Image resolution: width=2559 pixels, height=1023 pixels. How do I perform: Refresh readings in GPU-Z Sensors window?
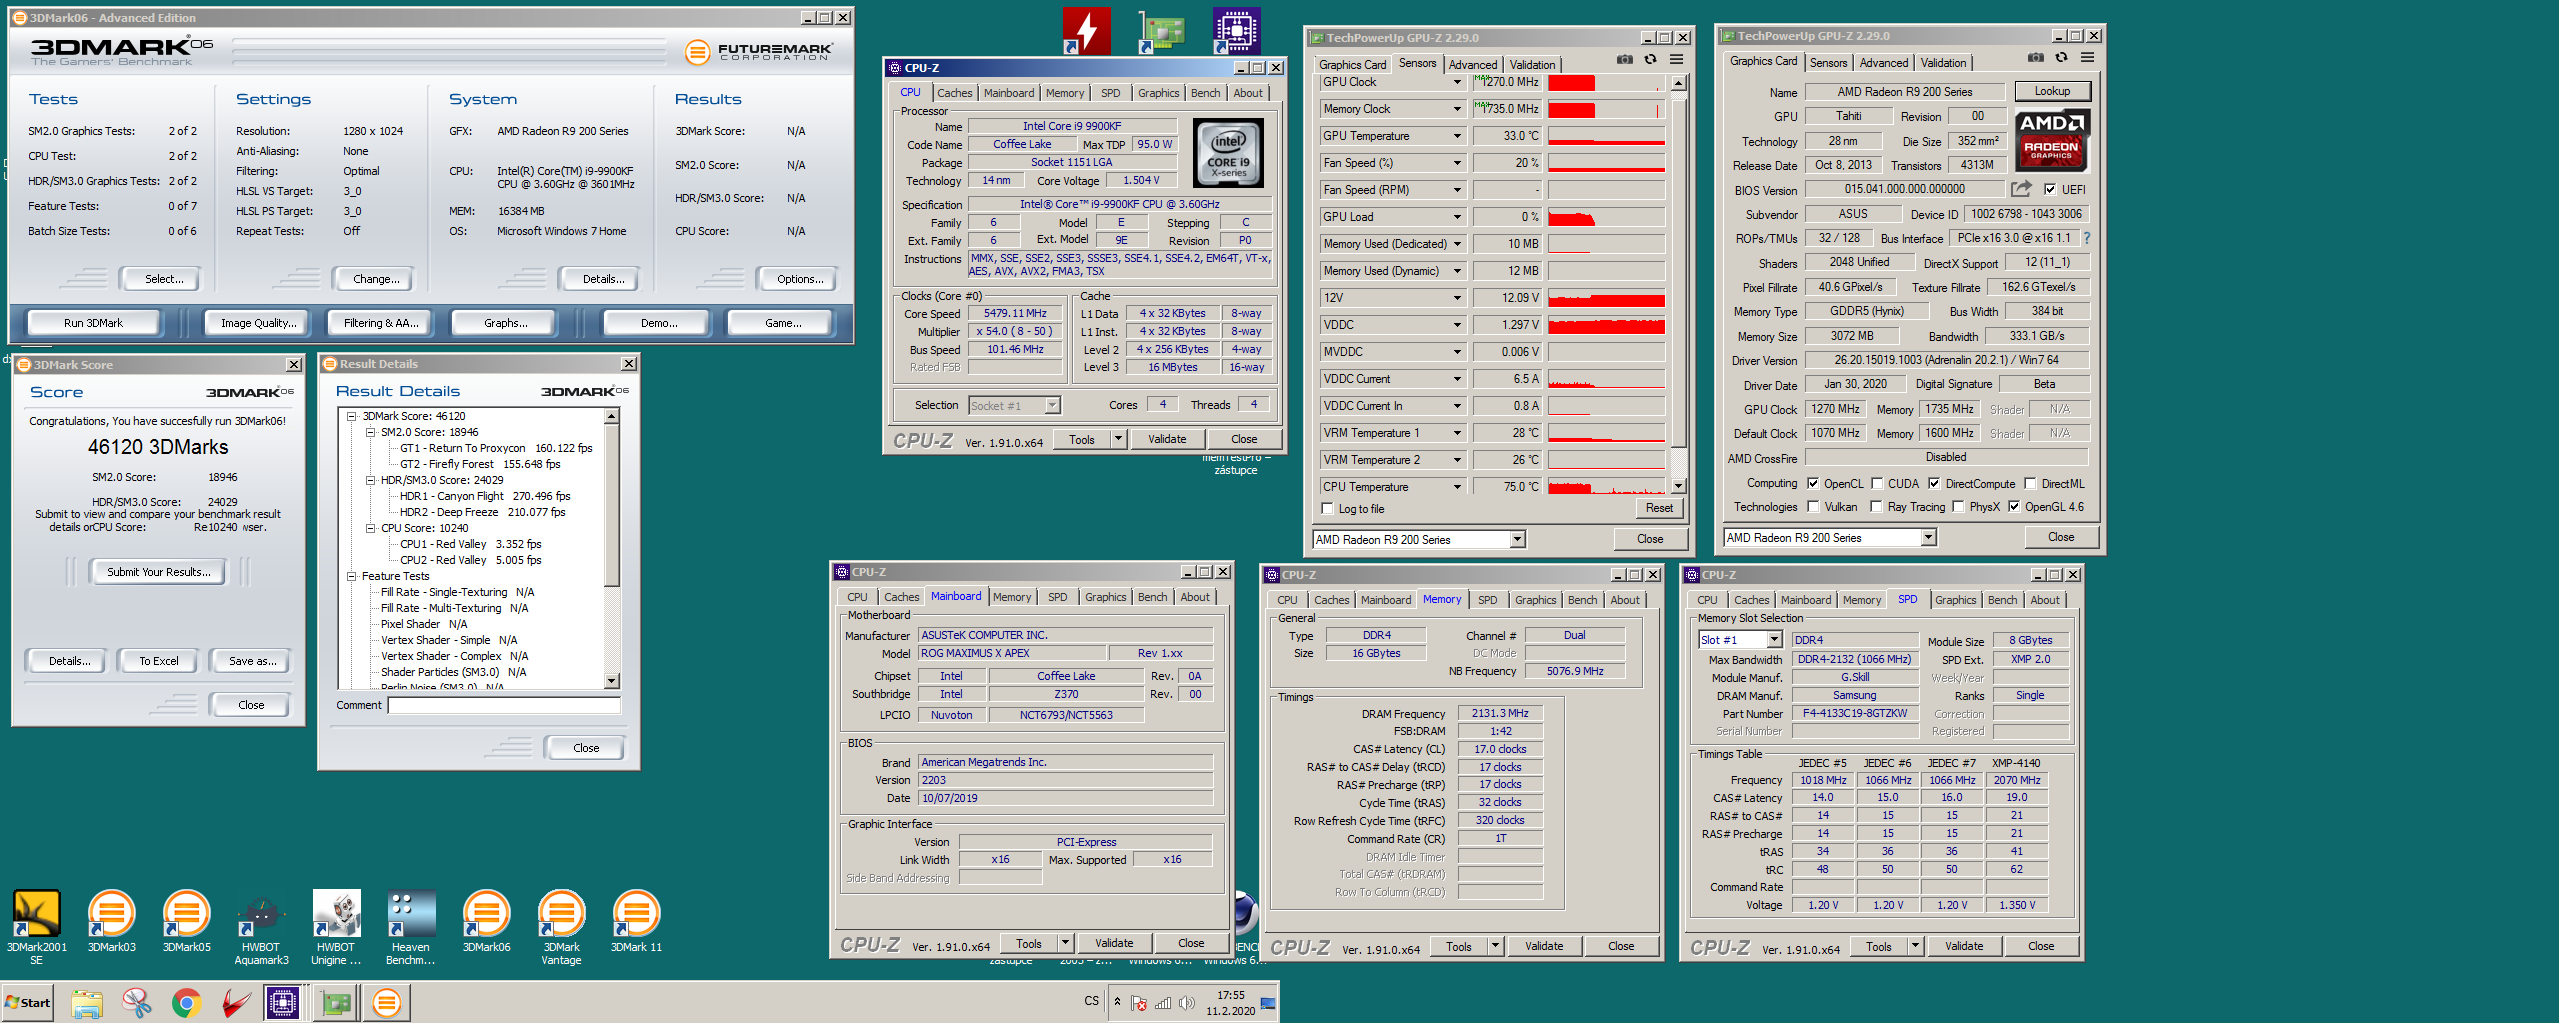pos(1651,60)
